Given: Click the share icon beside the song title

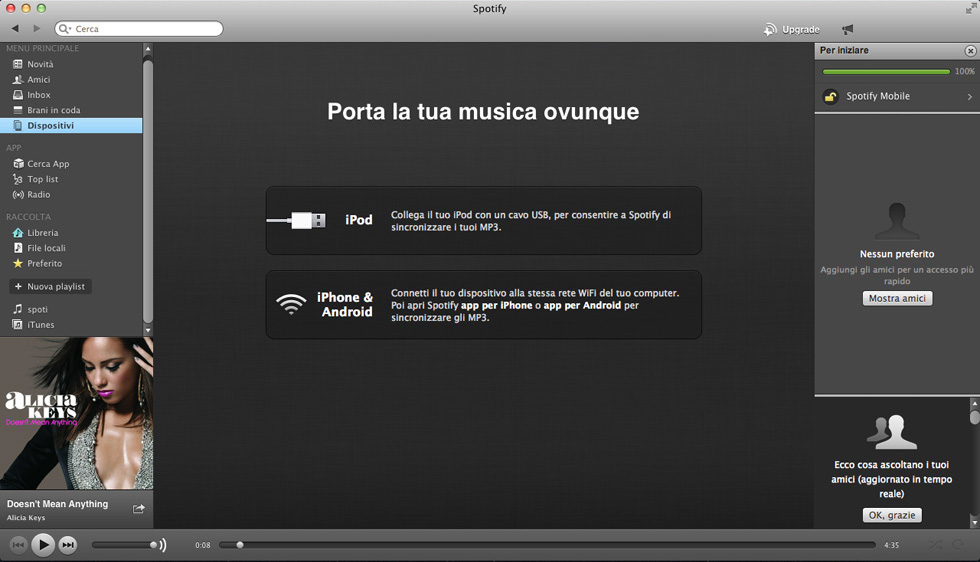Looking at the screenshot, I should click(139, 509).
